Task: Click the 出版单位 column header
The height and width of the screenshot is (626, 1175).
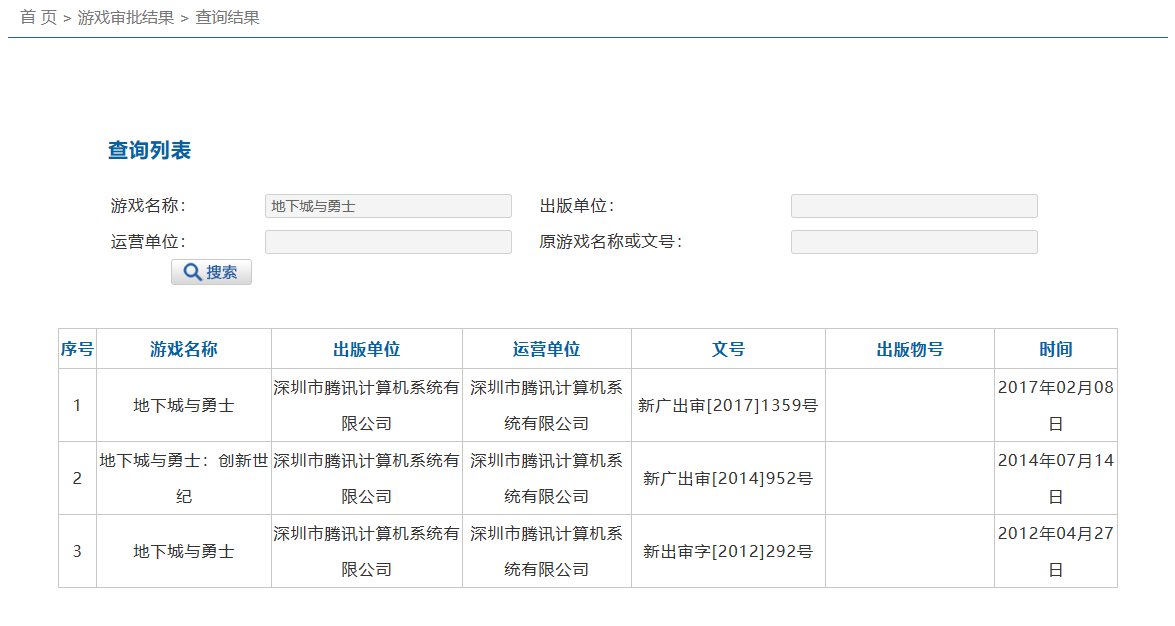Action: pos(366,349)
